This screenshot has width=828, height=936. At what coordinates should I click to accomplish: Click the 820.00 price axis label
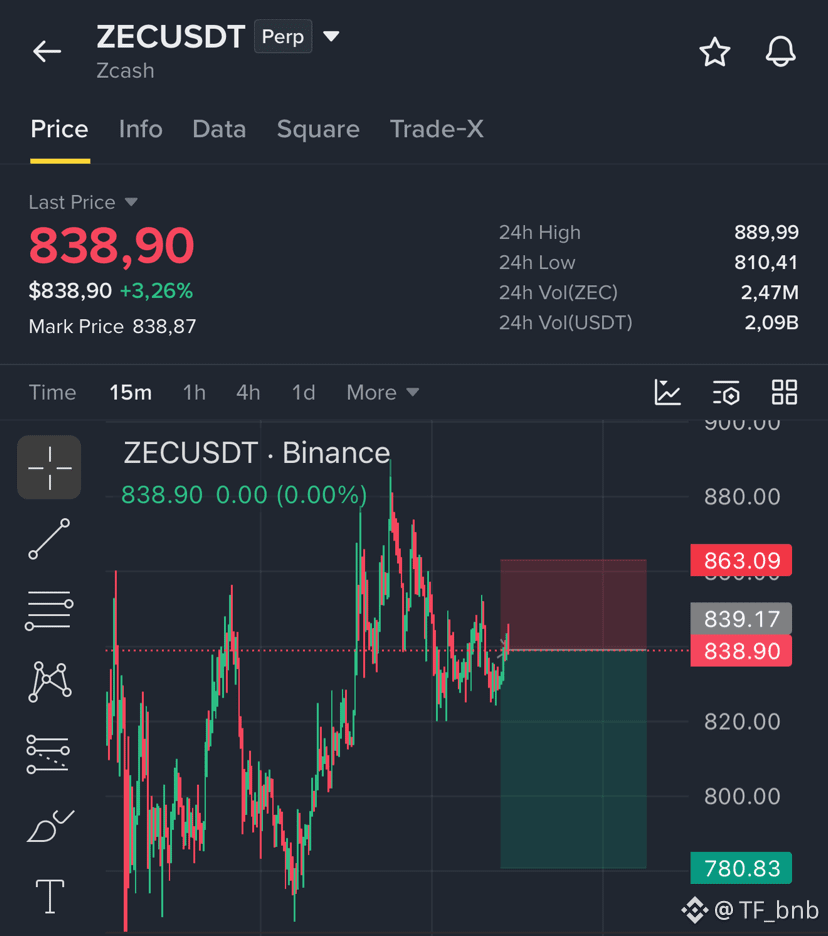(742, 722)
